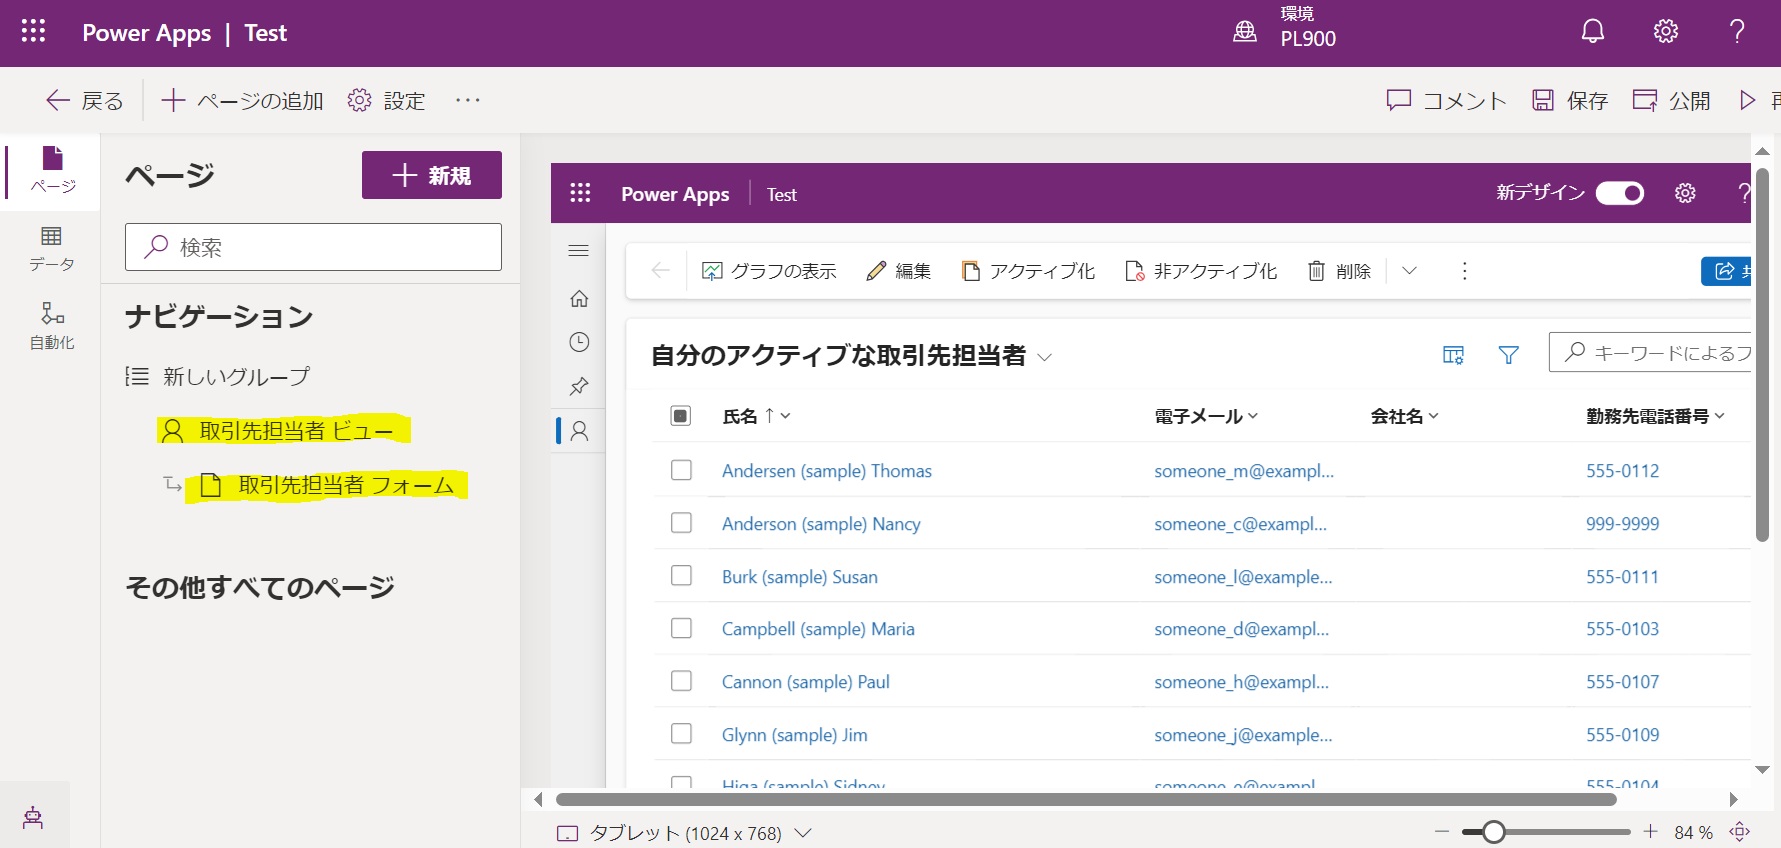Select the ページ tab in the left rail
1781x848 pixels.
click(x=52, y=170)
